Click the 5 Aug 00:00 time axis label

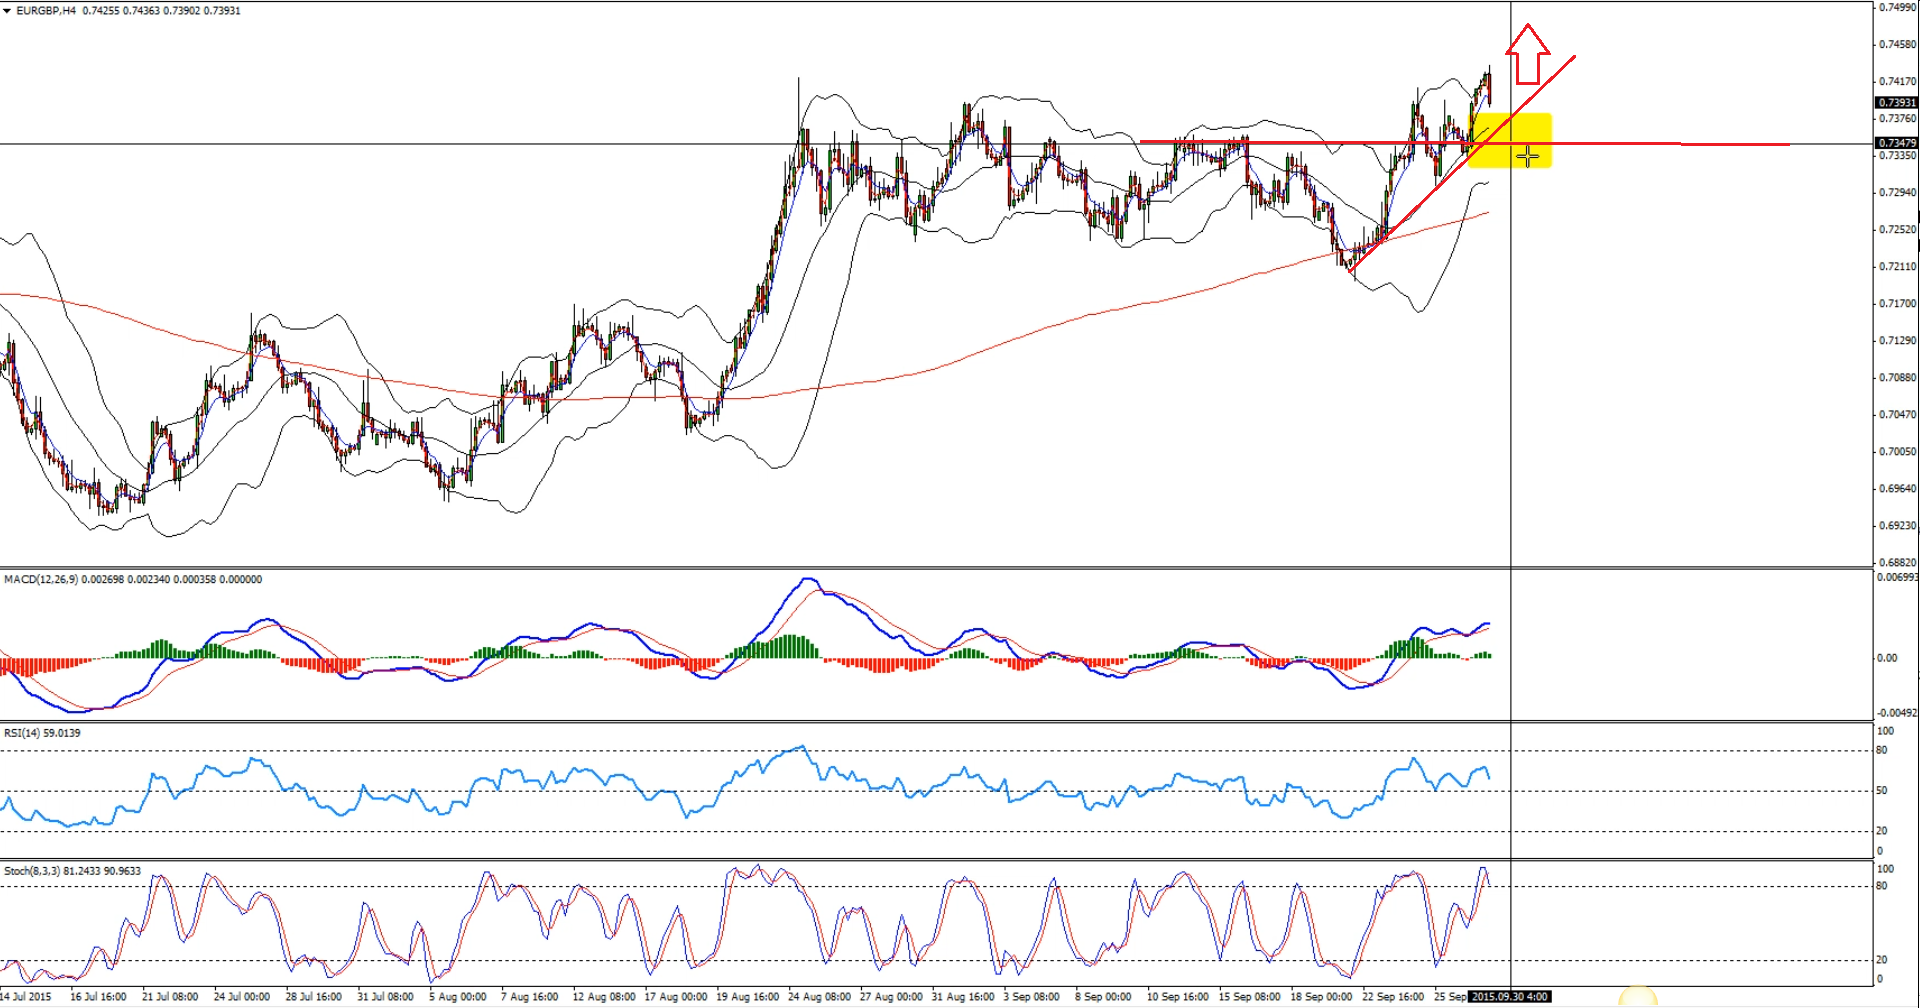tap(457, 996)
